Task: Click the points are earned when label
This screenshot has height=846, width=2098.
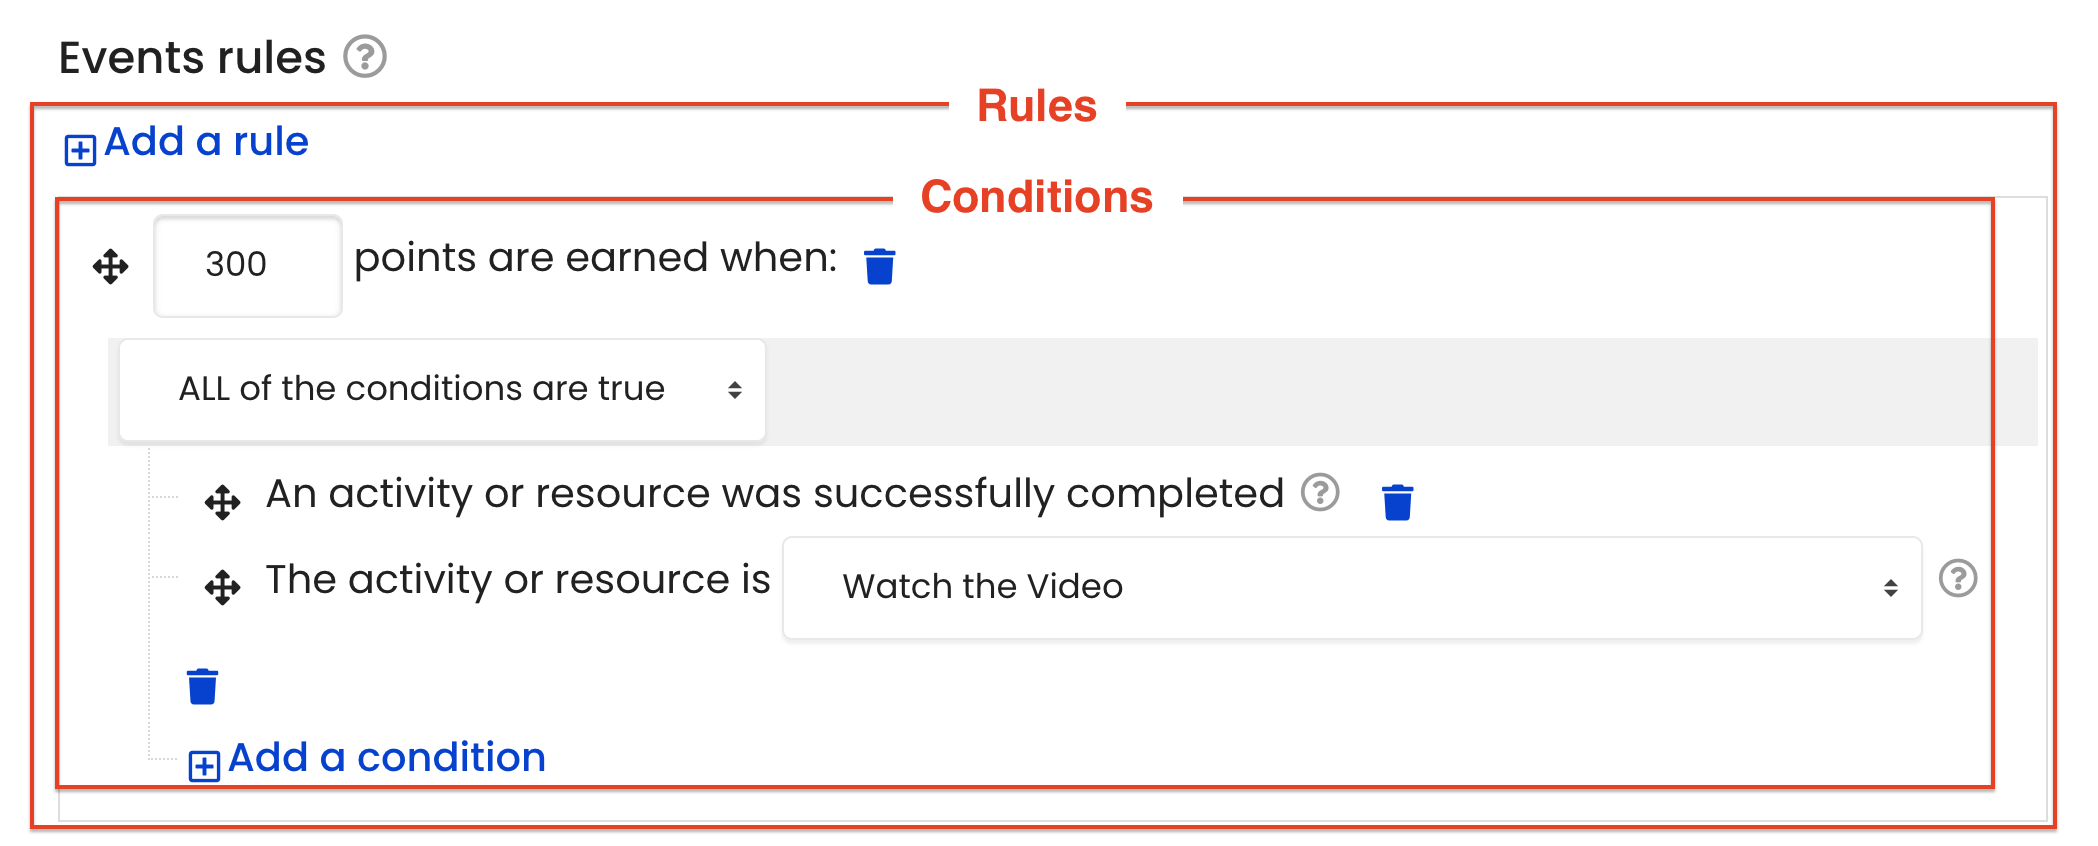Action: pos(596,258)
